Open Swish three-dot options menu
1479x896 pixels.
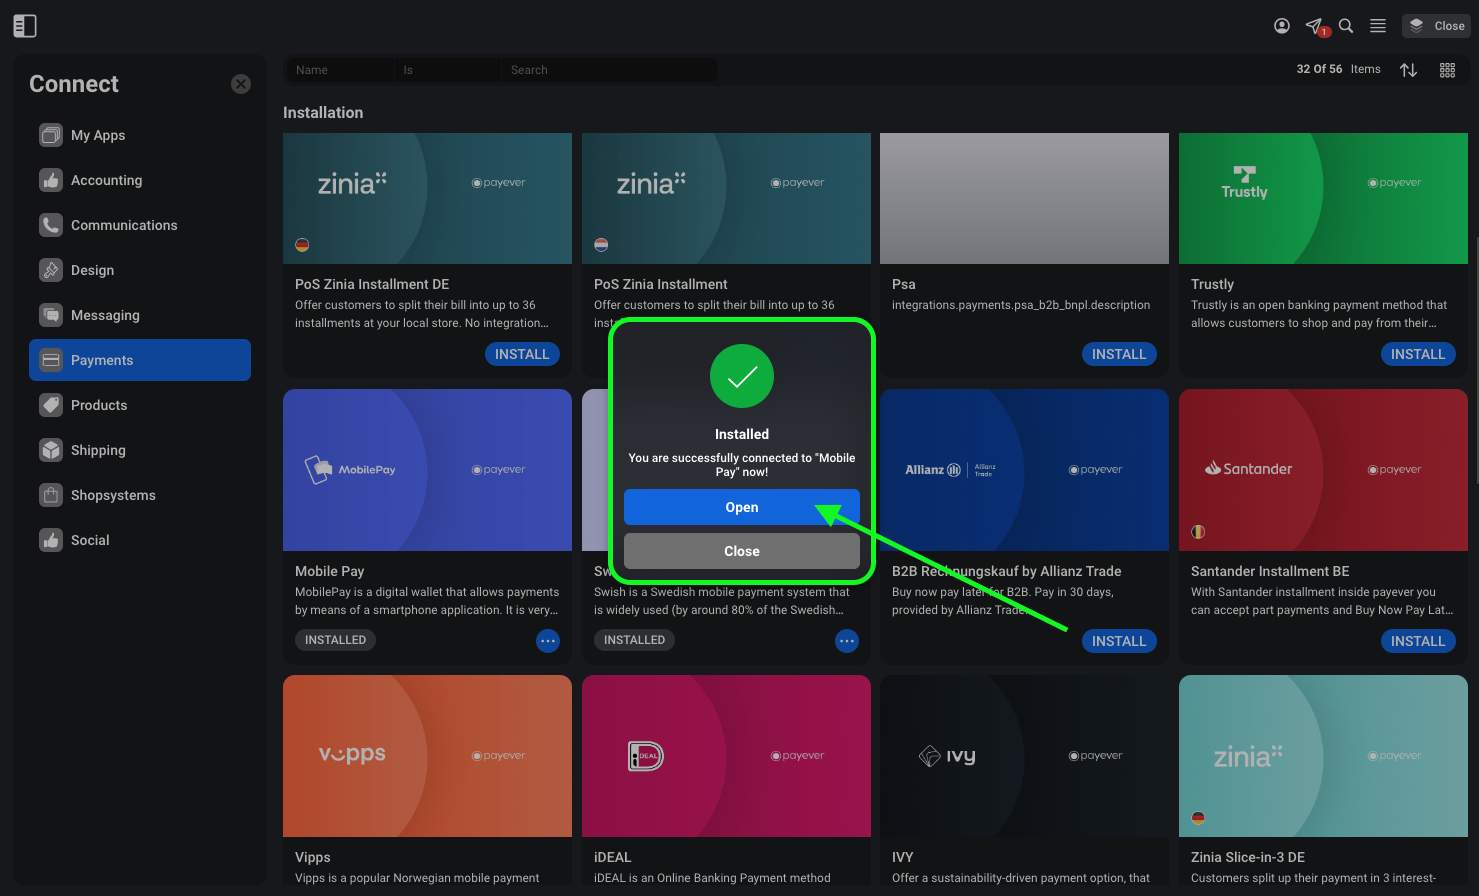pos(847,641)
